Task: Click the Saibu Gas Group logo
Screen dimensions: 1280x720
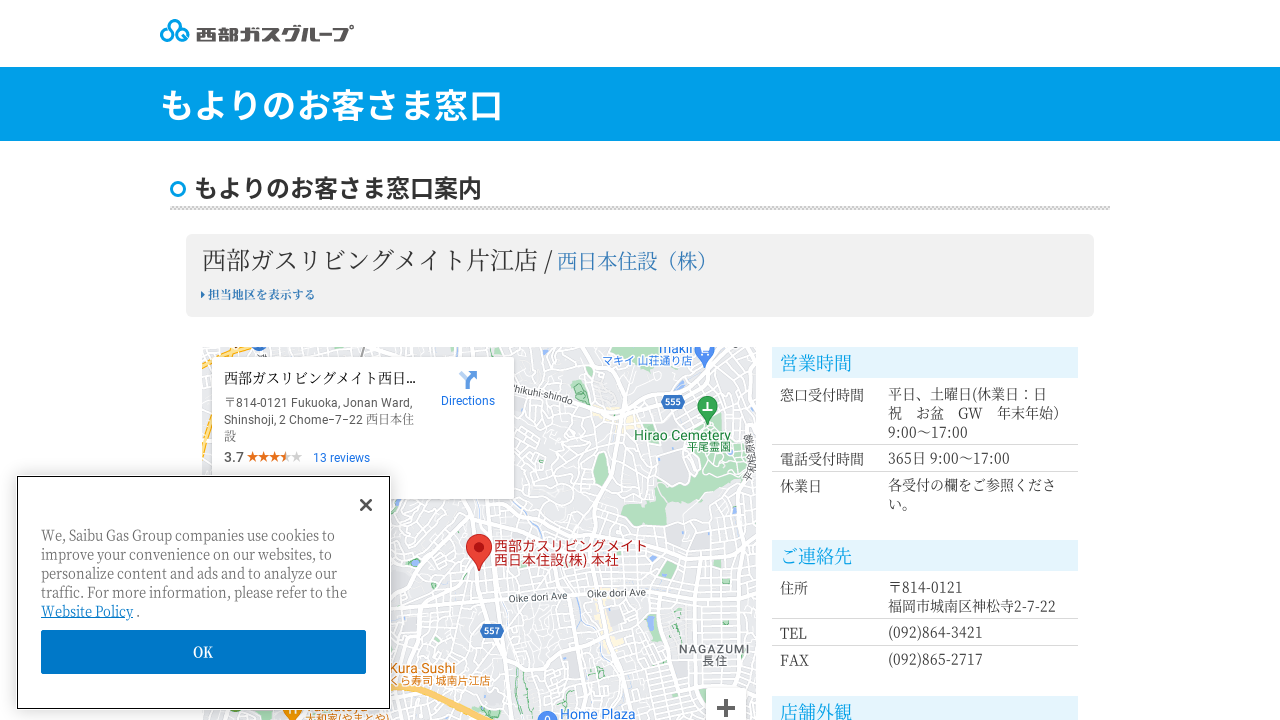Action: [257, 32]
